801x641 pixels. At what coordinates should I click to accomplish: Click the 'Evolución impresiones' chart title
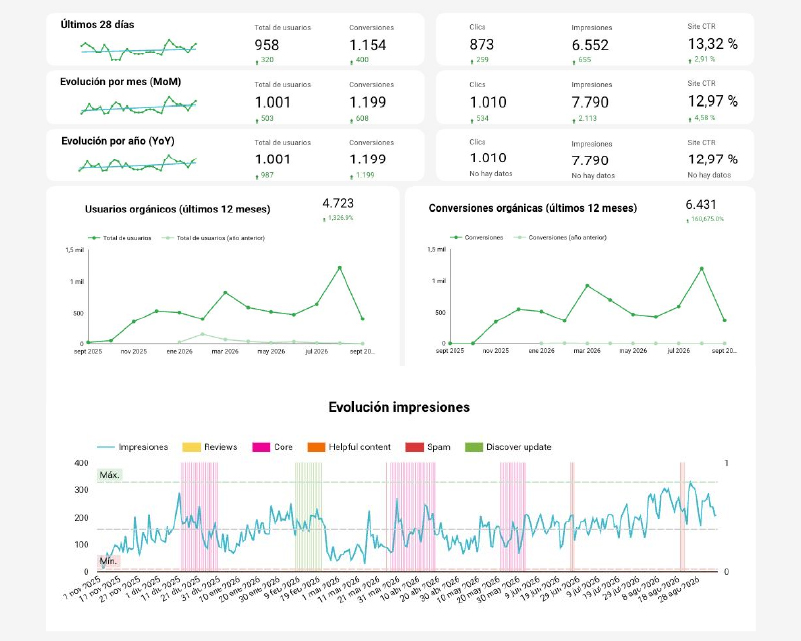tap(399, 407)
